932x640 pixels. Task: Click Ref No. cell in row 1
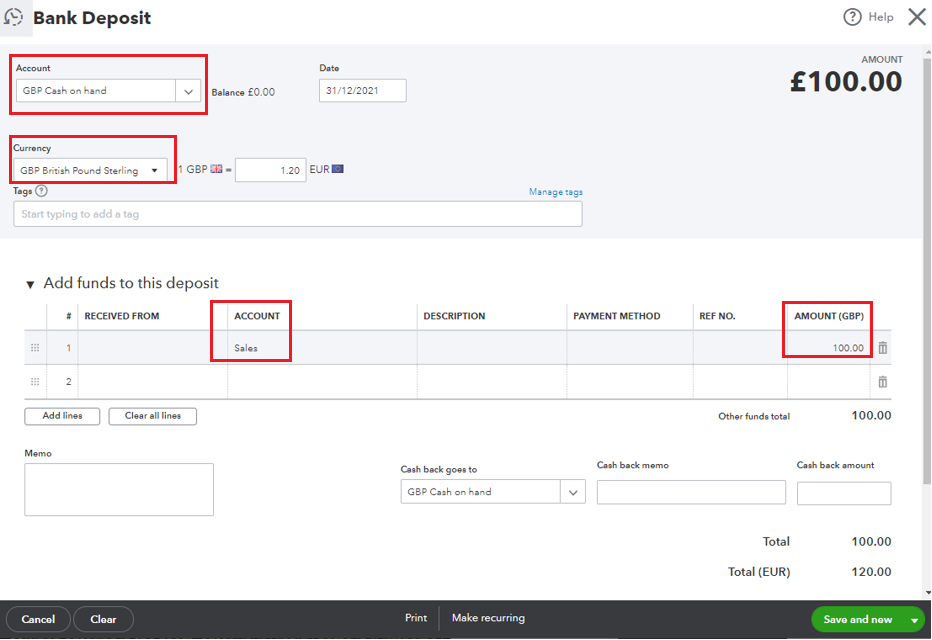pos(741,348)
